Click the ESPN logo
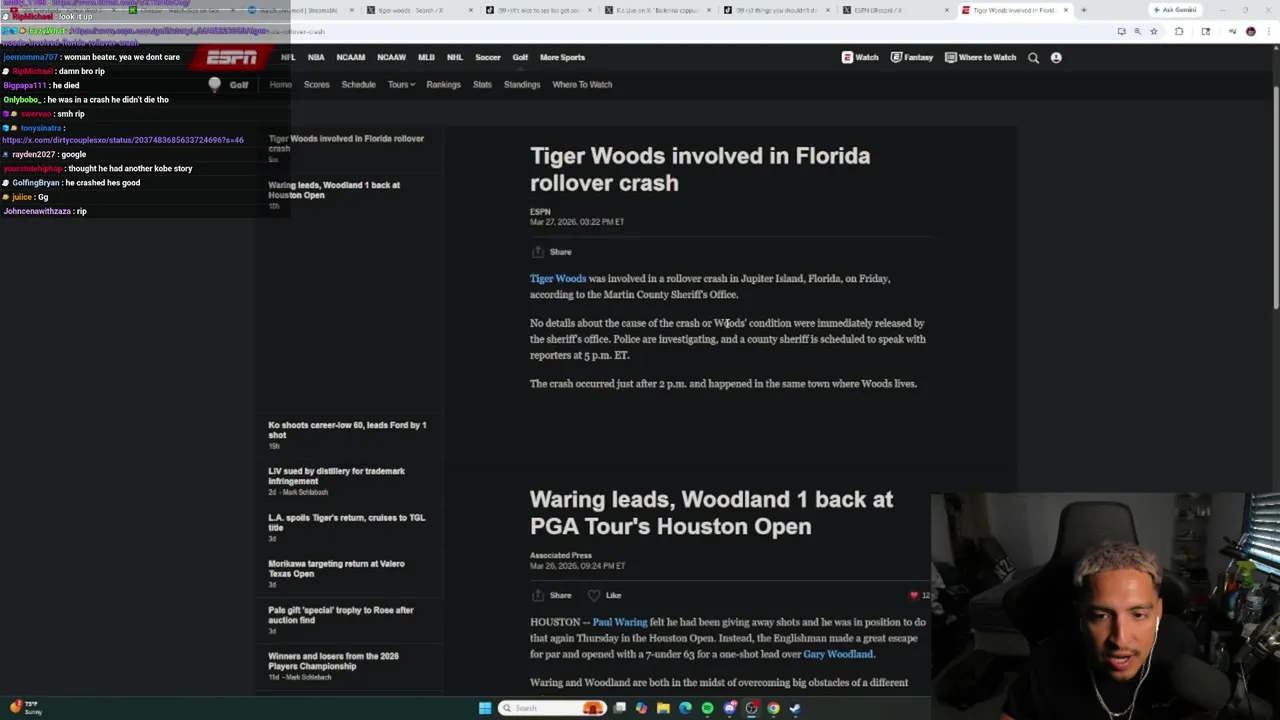 point(232,57)
